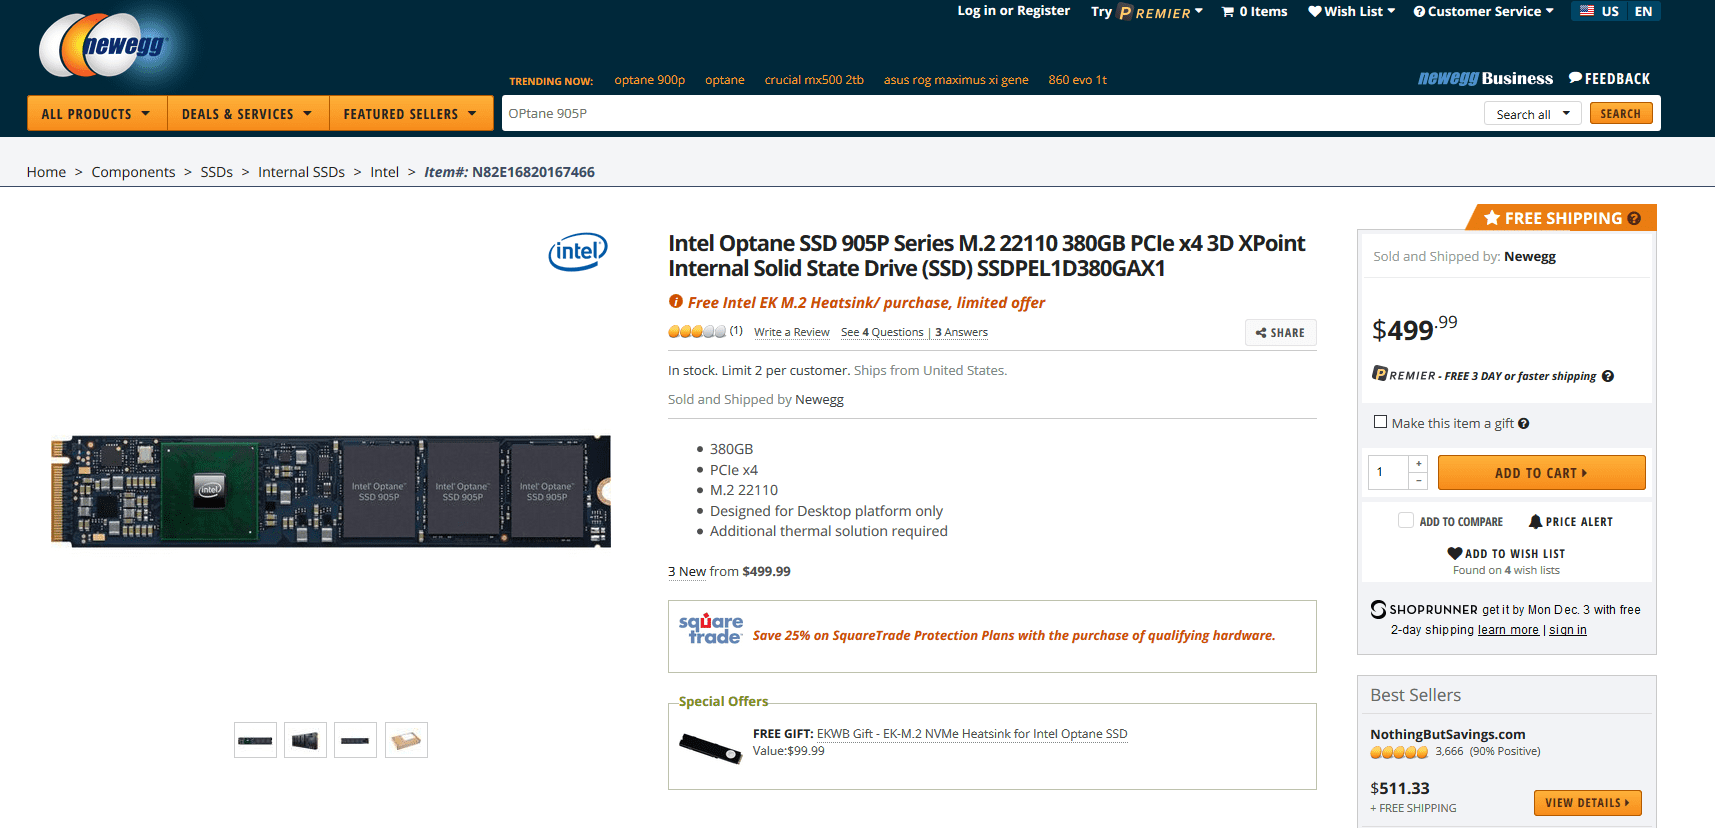Viewport: 1715px width, 828px height.
Task: Click trending search crucial mx500 2tb
Action: (x=814, y=80)
